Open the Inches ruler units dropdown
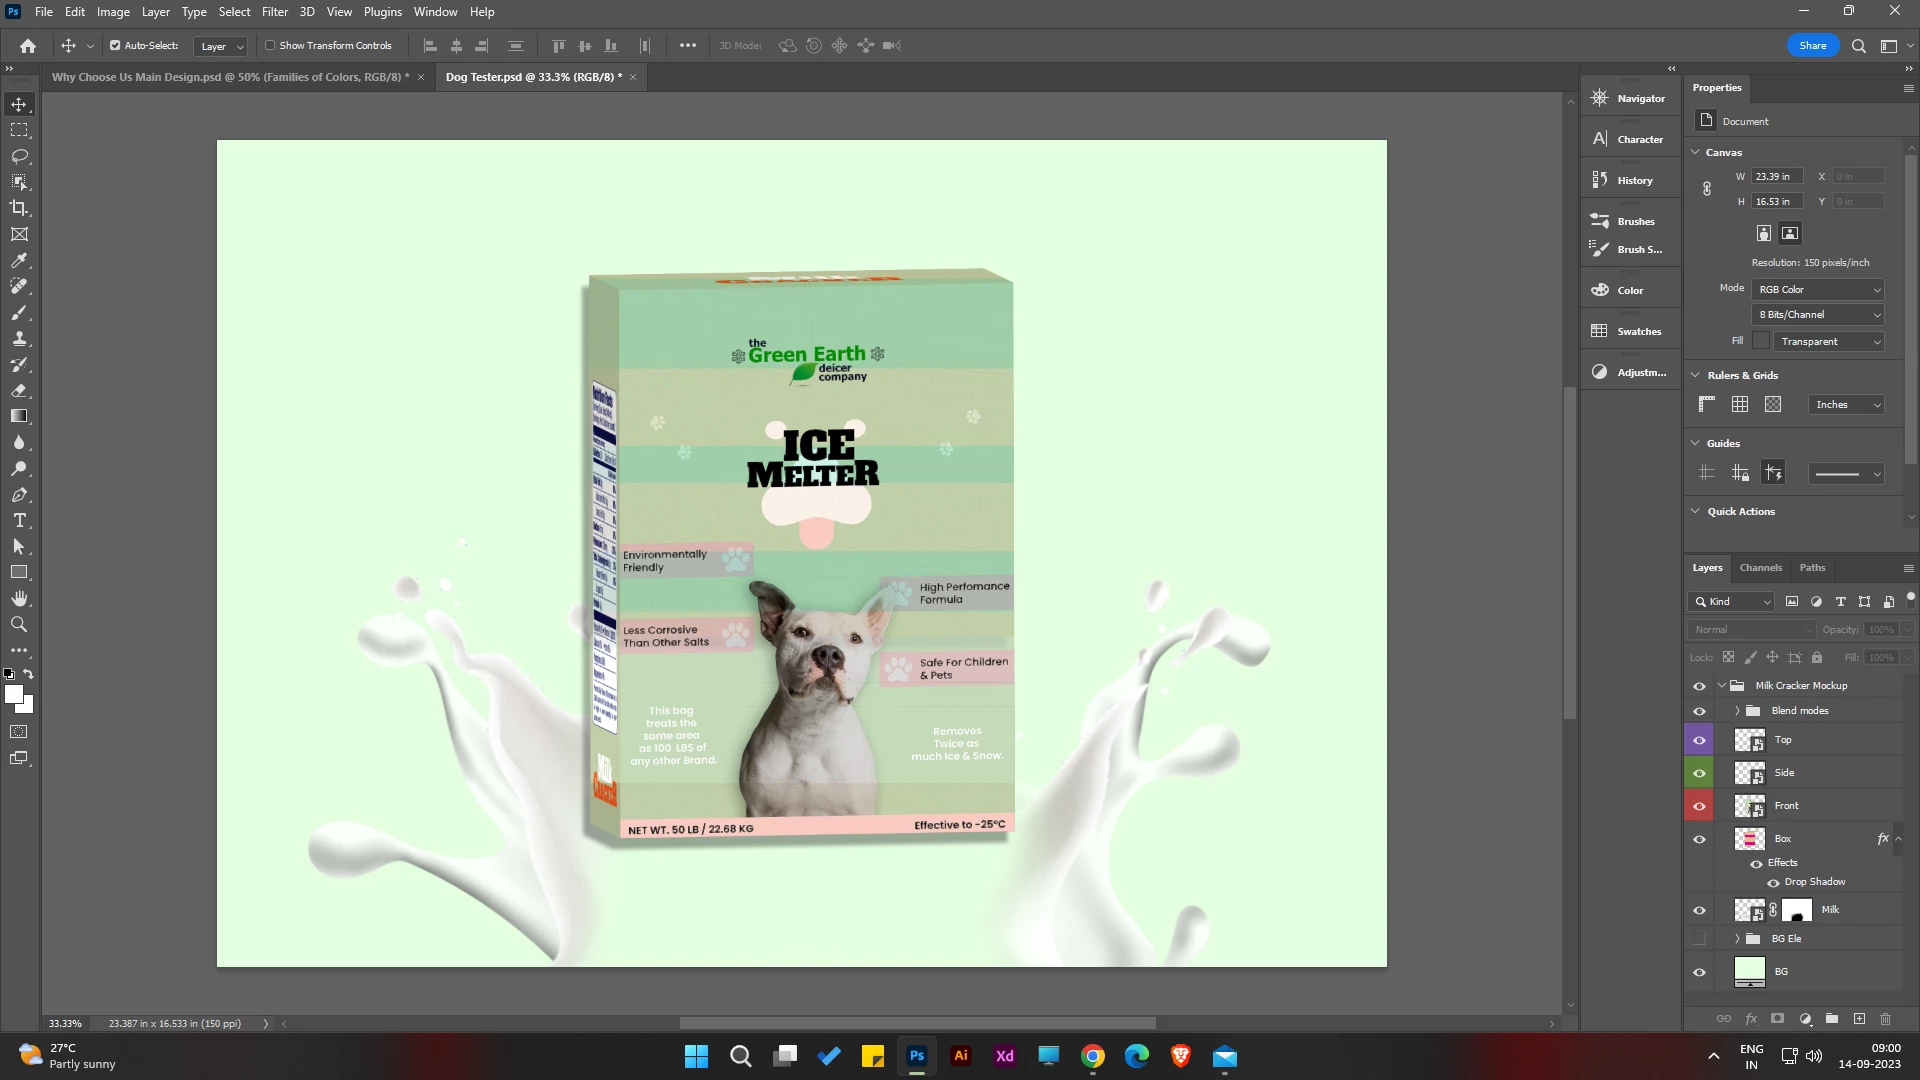 click(1847, 404)
